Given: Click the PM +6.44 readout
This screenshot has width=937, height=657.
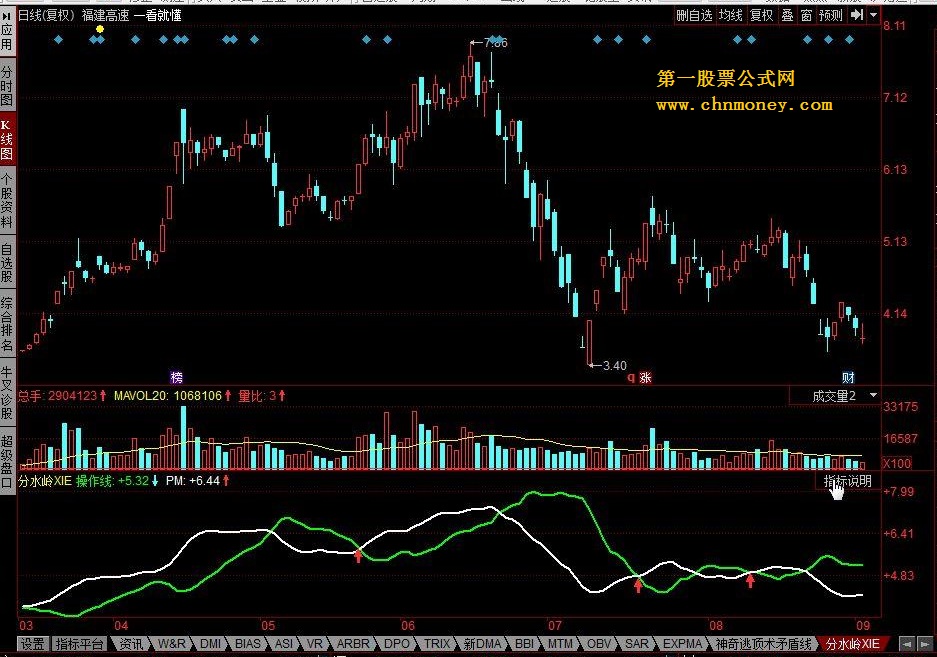Looking at the screenshot, I should [x=198, y=481].
